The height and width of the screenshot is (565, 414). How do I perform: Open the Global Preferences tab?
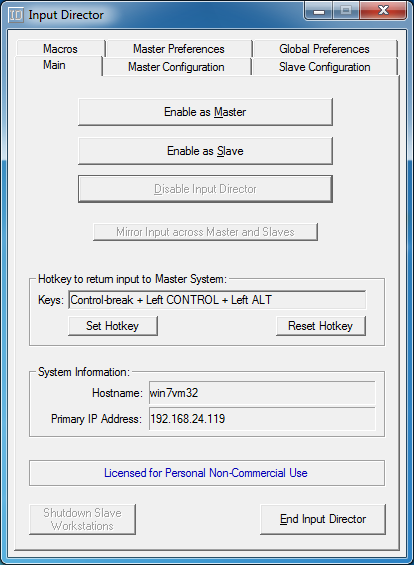(x=324, y=49)
